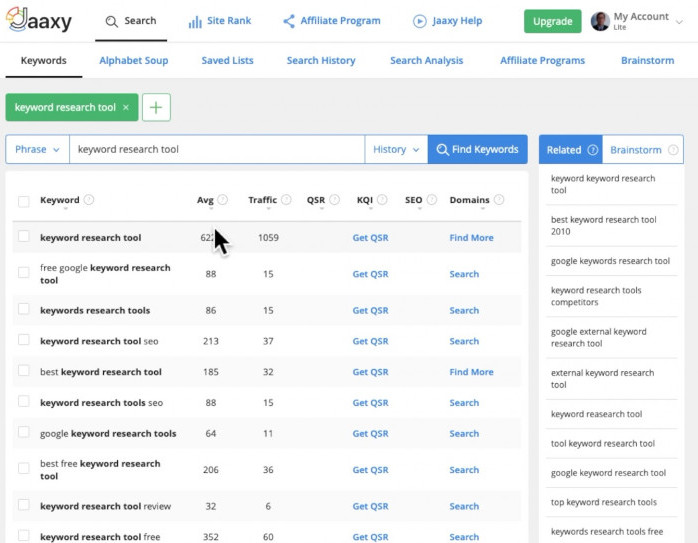Select the Related tab in side panel
Screen dimensions: 698x543
pos(571,150)
